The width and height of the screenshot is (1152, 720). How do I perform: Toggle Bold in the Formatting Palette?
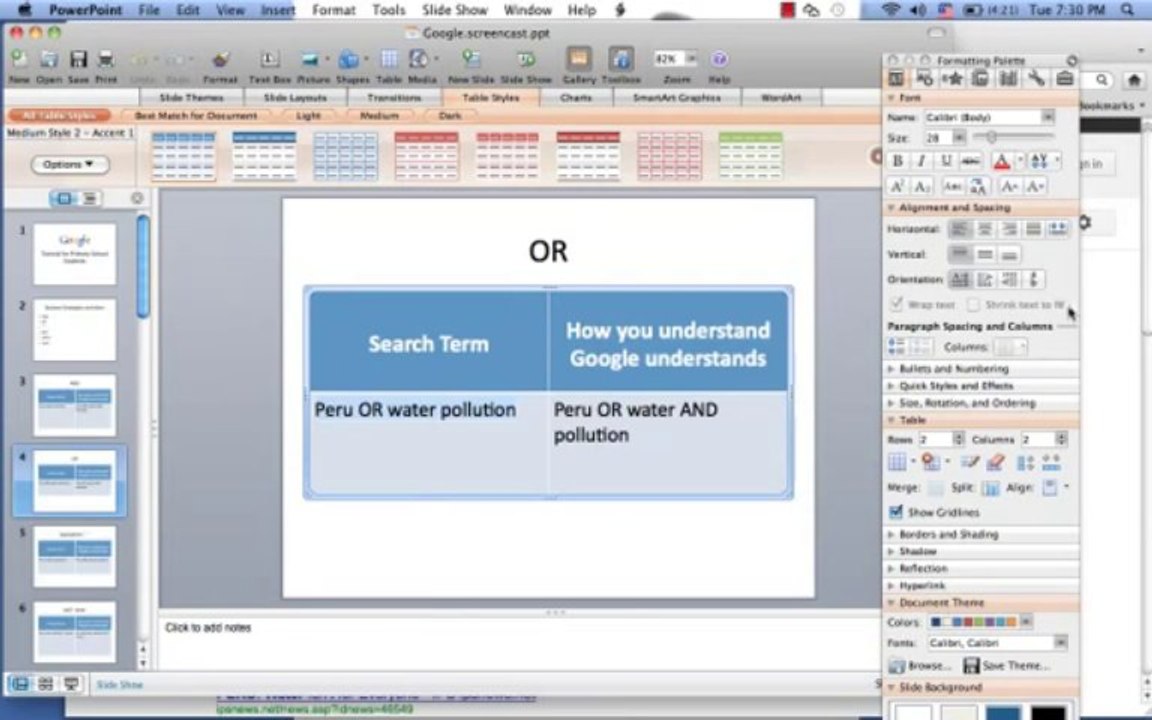(x=897, y=161)
